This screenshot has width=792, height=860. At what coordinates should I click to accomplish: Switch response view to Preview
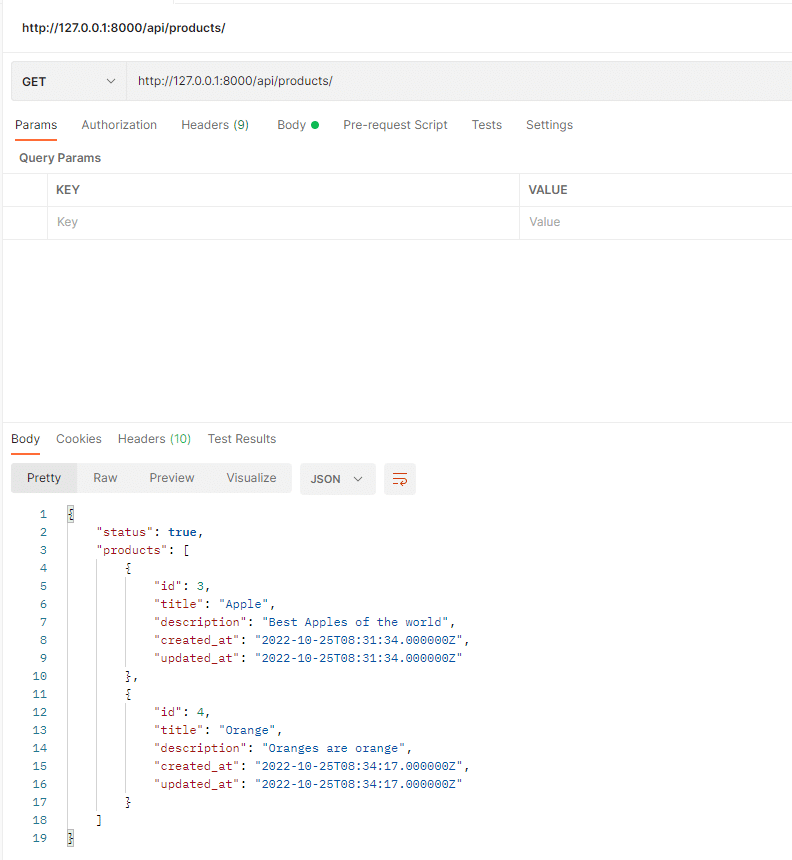[172, 478]
